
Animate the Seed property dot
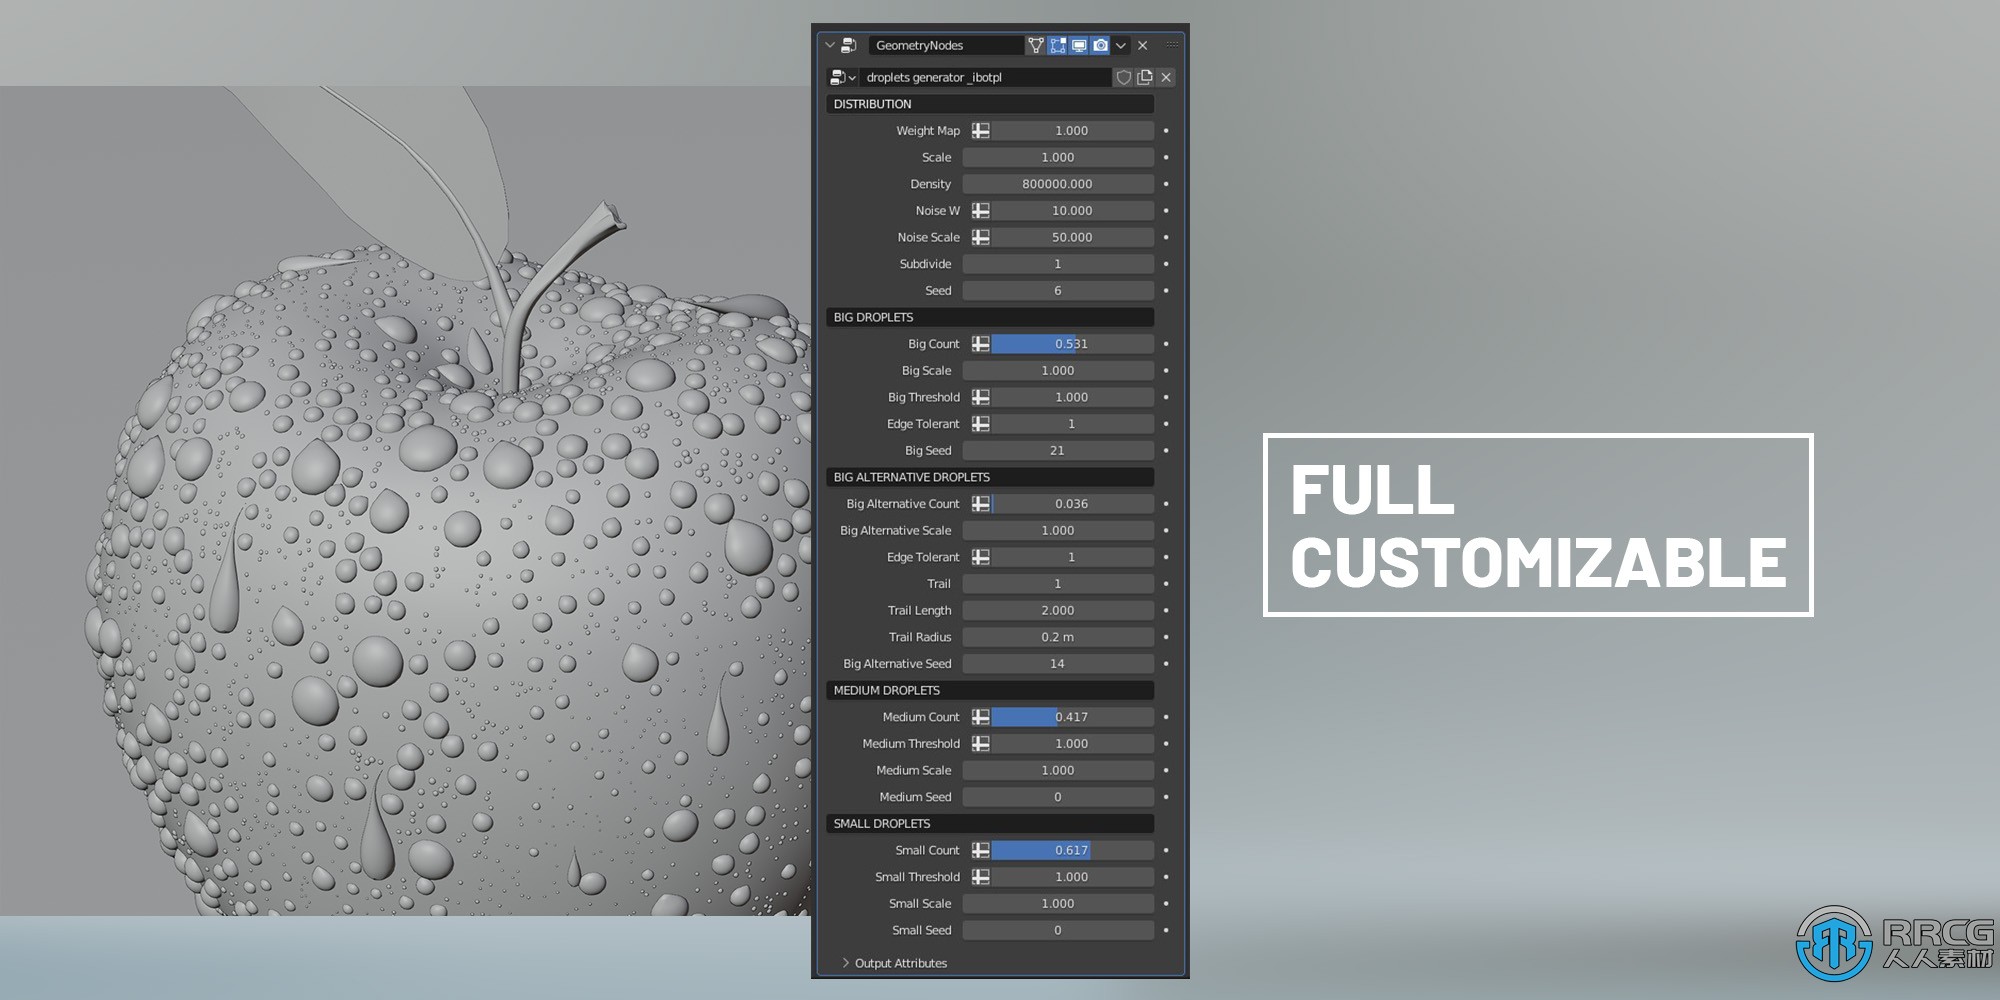(1166, 291)
